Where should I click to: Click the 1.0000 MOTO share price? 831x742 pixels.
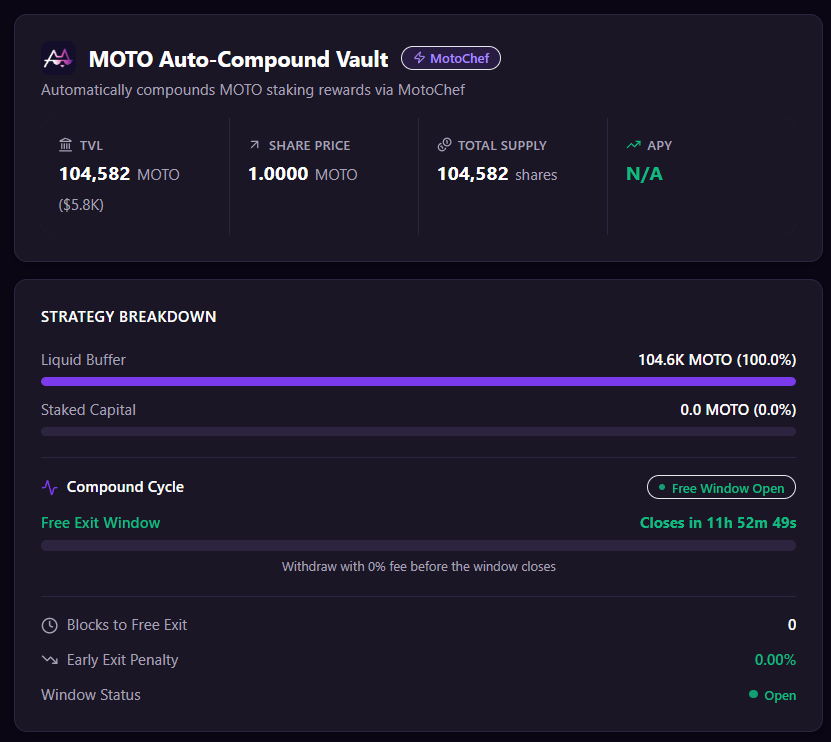pyautogui.click(x=303, y=174)
